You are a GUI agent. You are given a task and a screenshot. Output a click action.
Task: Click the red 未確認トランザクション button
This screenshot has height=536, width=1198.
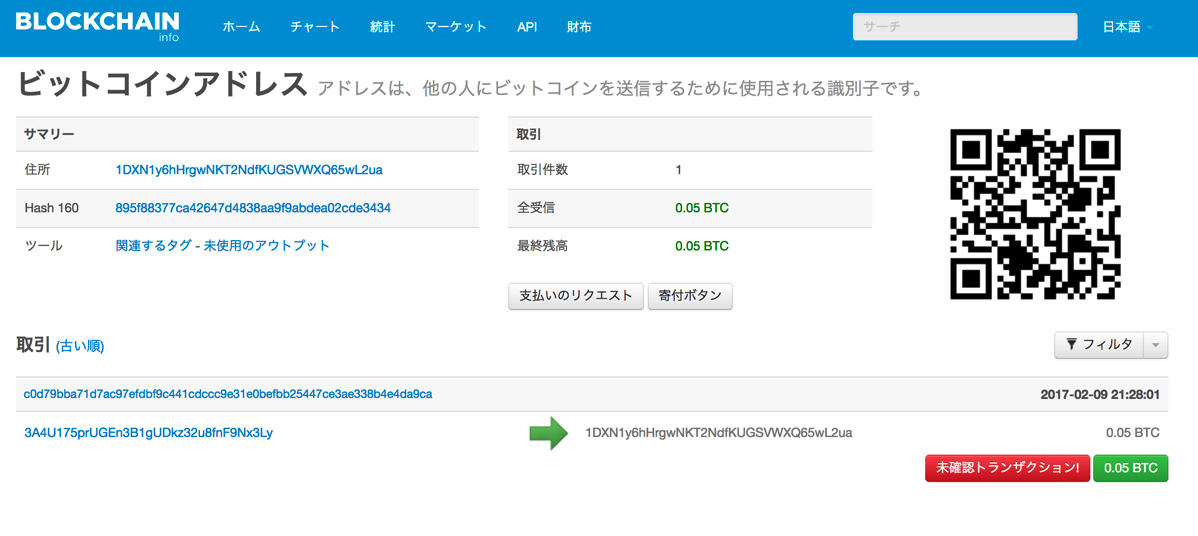(x=1006, y=468)
